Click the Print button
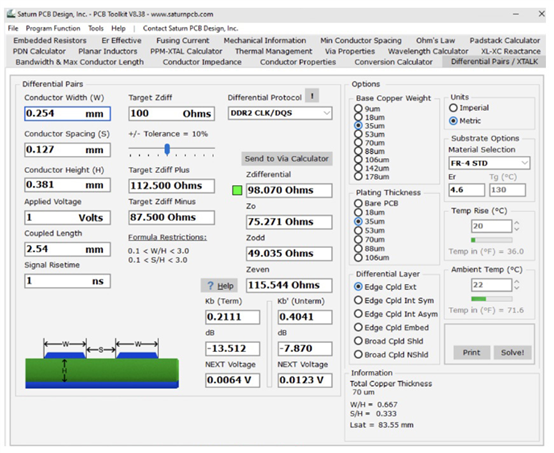 point(471,352)
